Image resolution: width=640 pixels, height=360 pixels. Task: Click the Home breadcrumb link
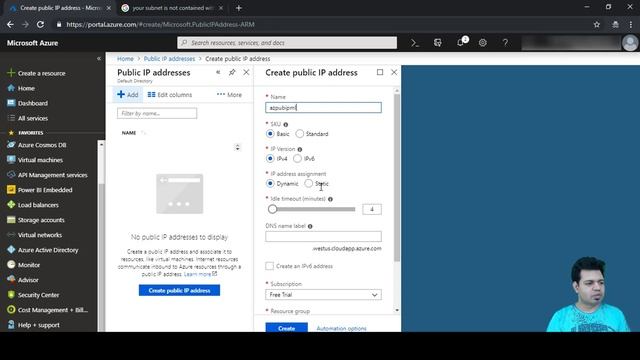pos(125,59)
